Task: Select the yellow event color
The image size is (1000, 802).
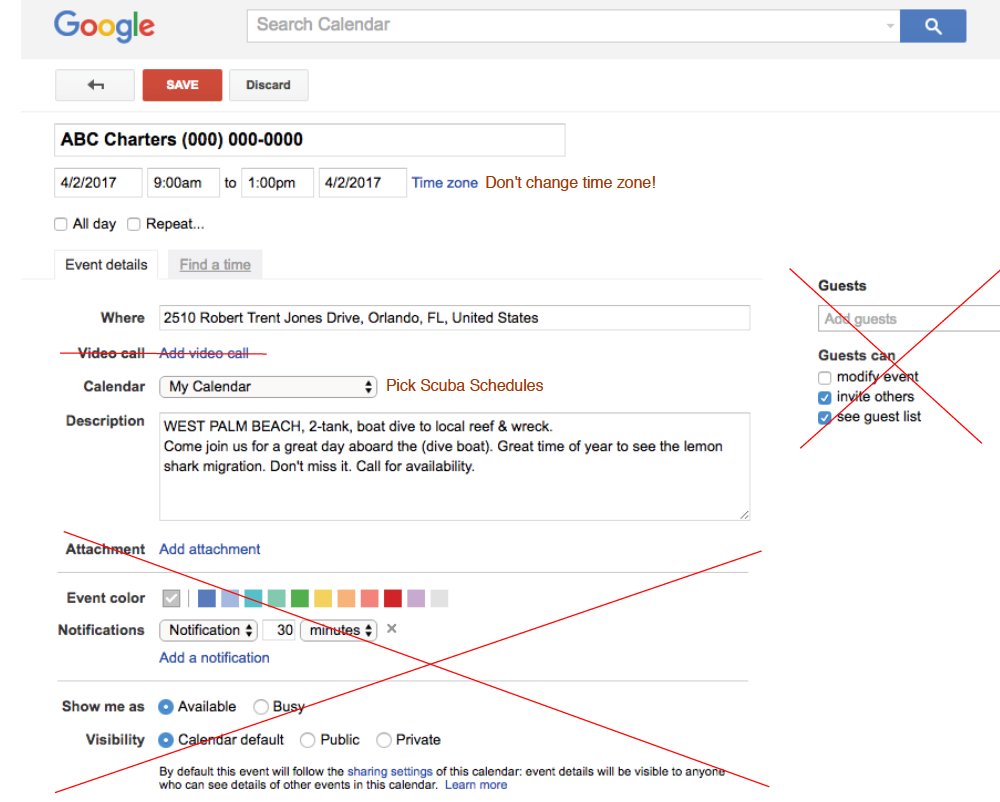Action: 323,599
